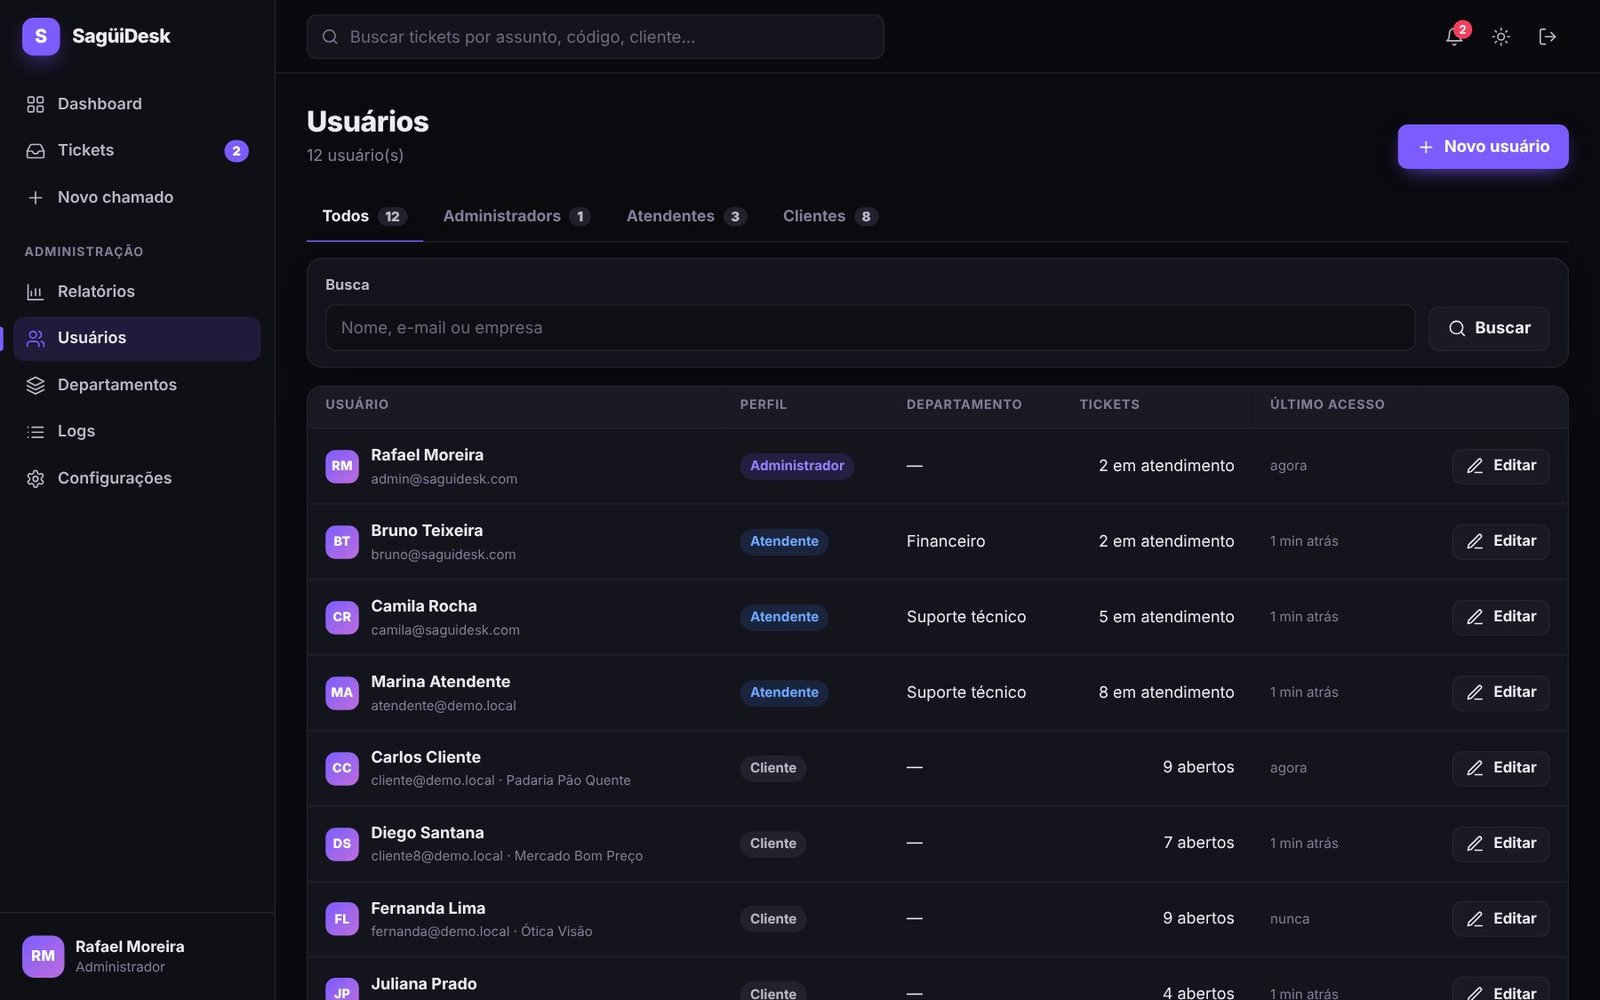Edit user Camila Rocha
The image size is (1600, 1000).
pos(1501,617)
